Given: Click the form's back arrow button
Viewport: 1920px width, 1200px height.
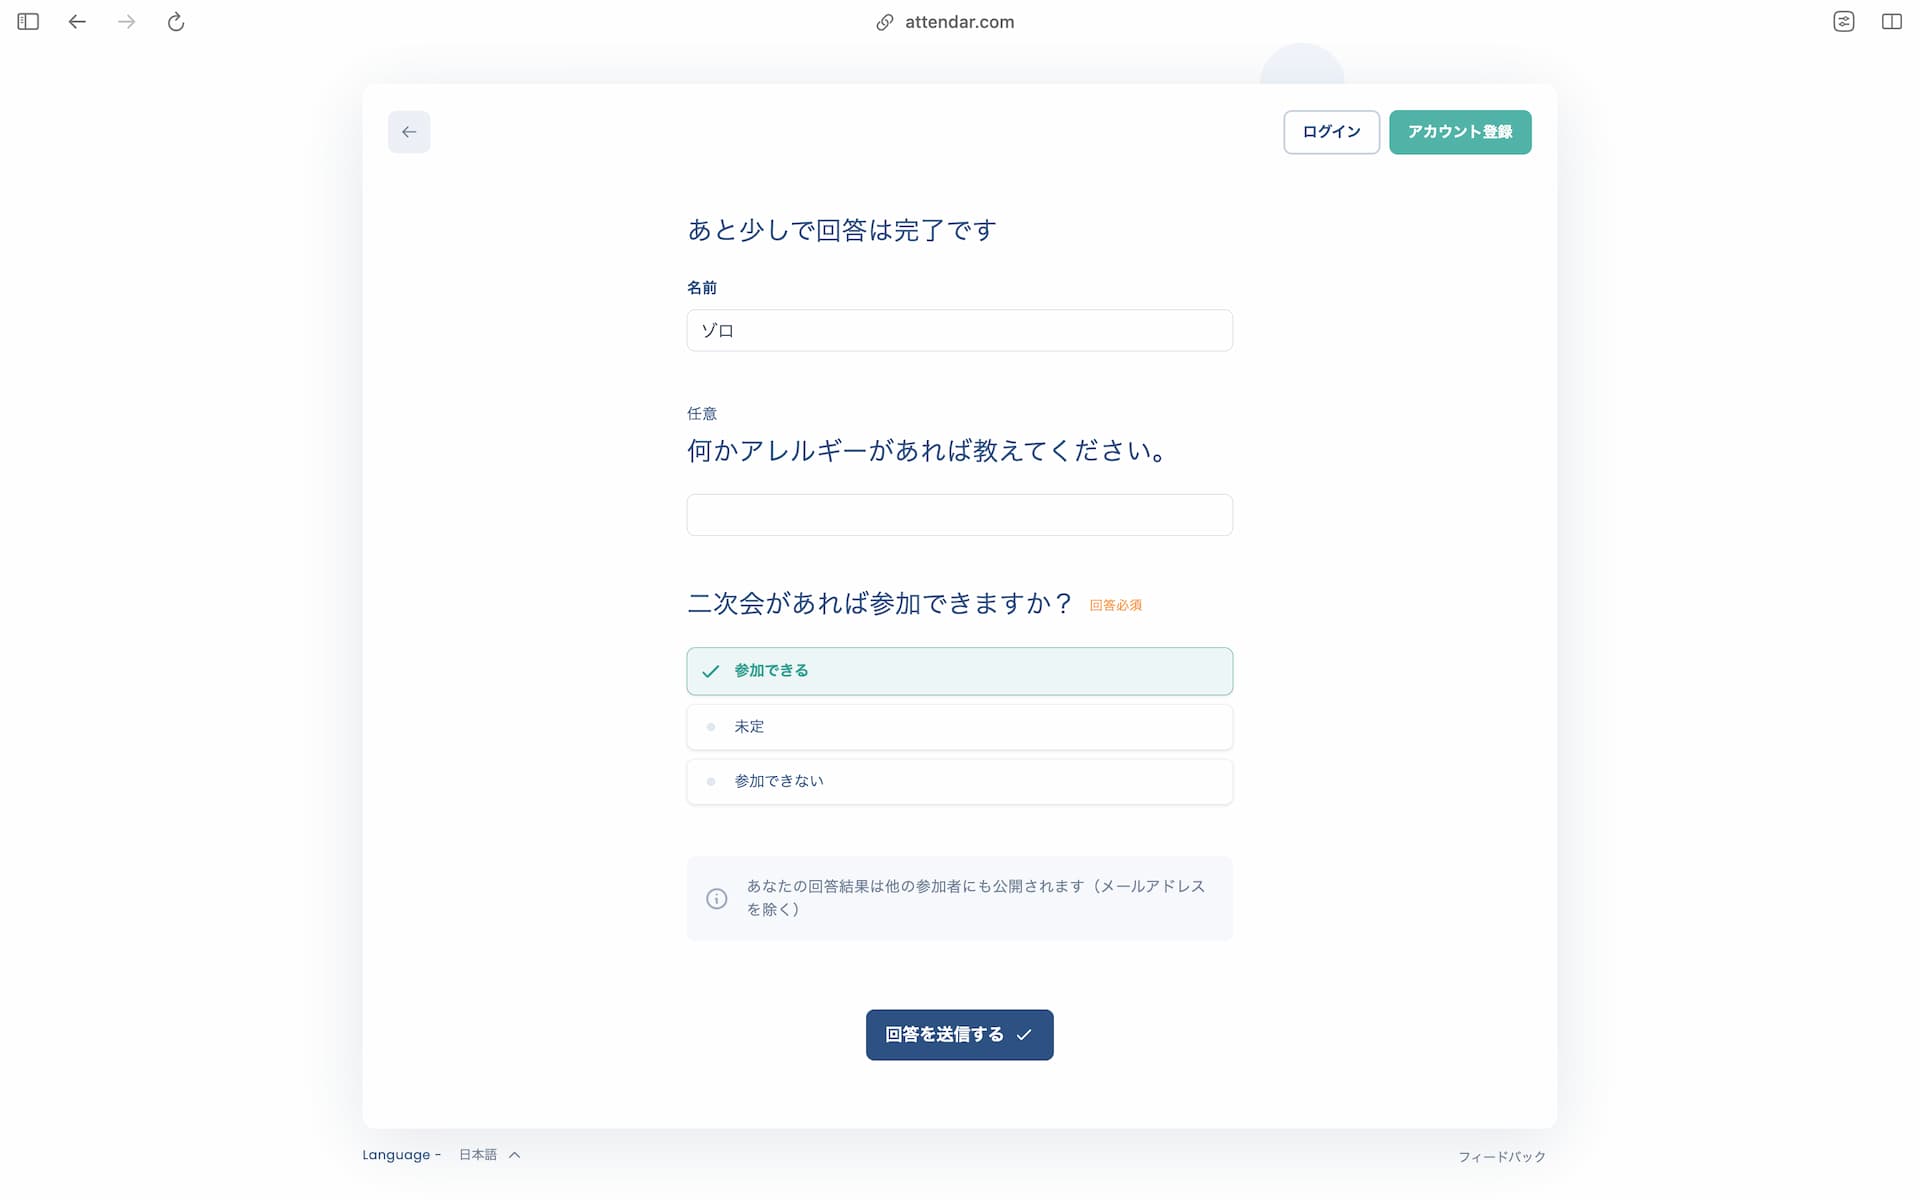Looking at the screenshot, I should pyautogui.click(x=409, y=132).
